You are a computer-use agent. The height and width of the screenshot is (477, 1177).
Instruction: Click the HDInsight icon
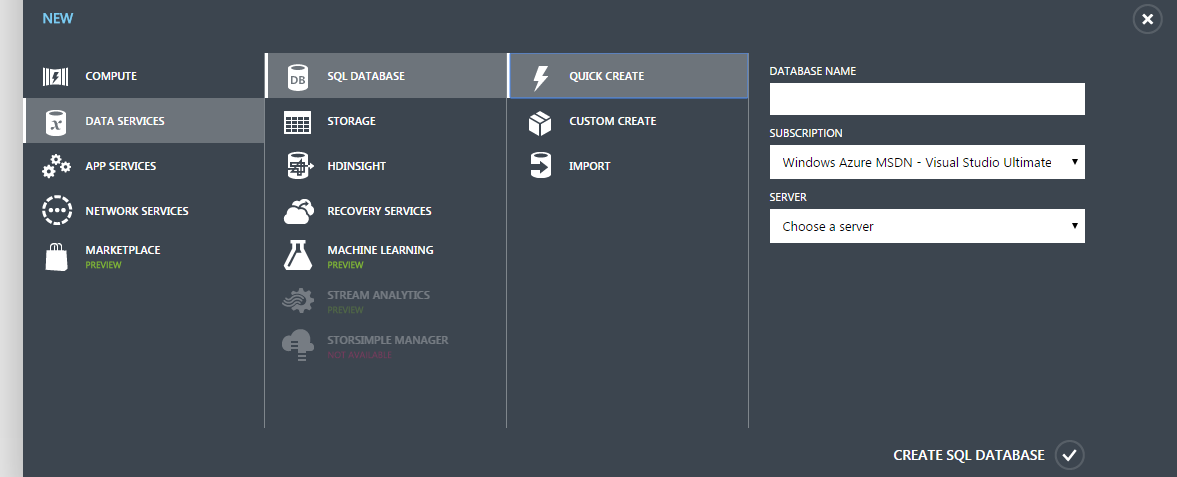298,166
